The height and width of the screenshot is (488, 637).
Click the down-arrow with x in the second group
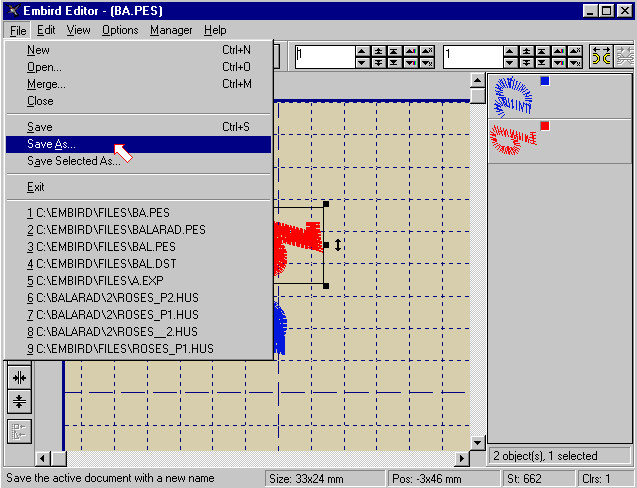(x=575, y=63)
